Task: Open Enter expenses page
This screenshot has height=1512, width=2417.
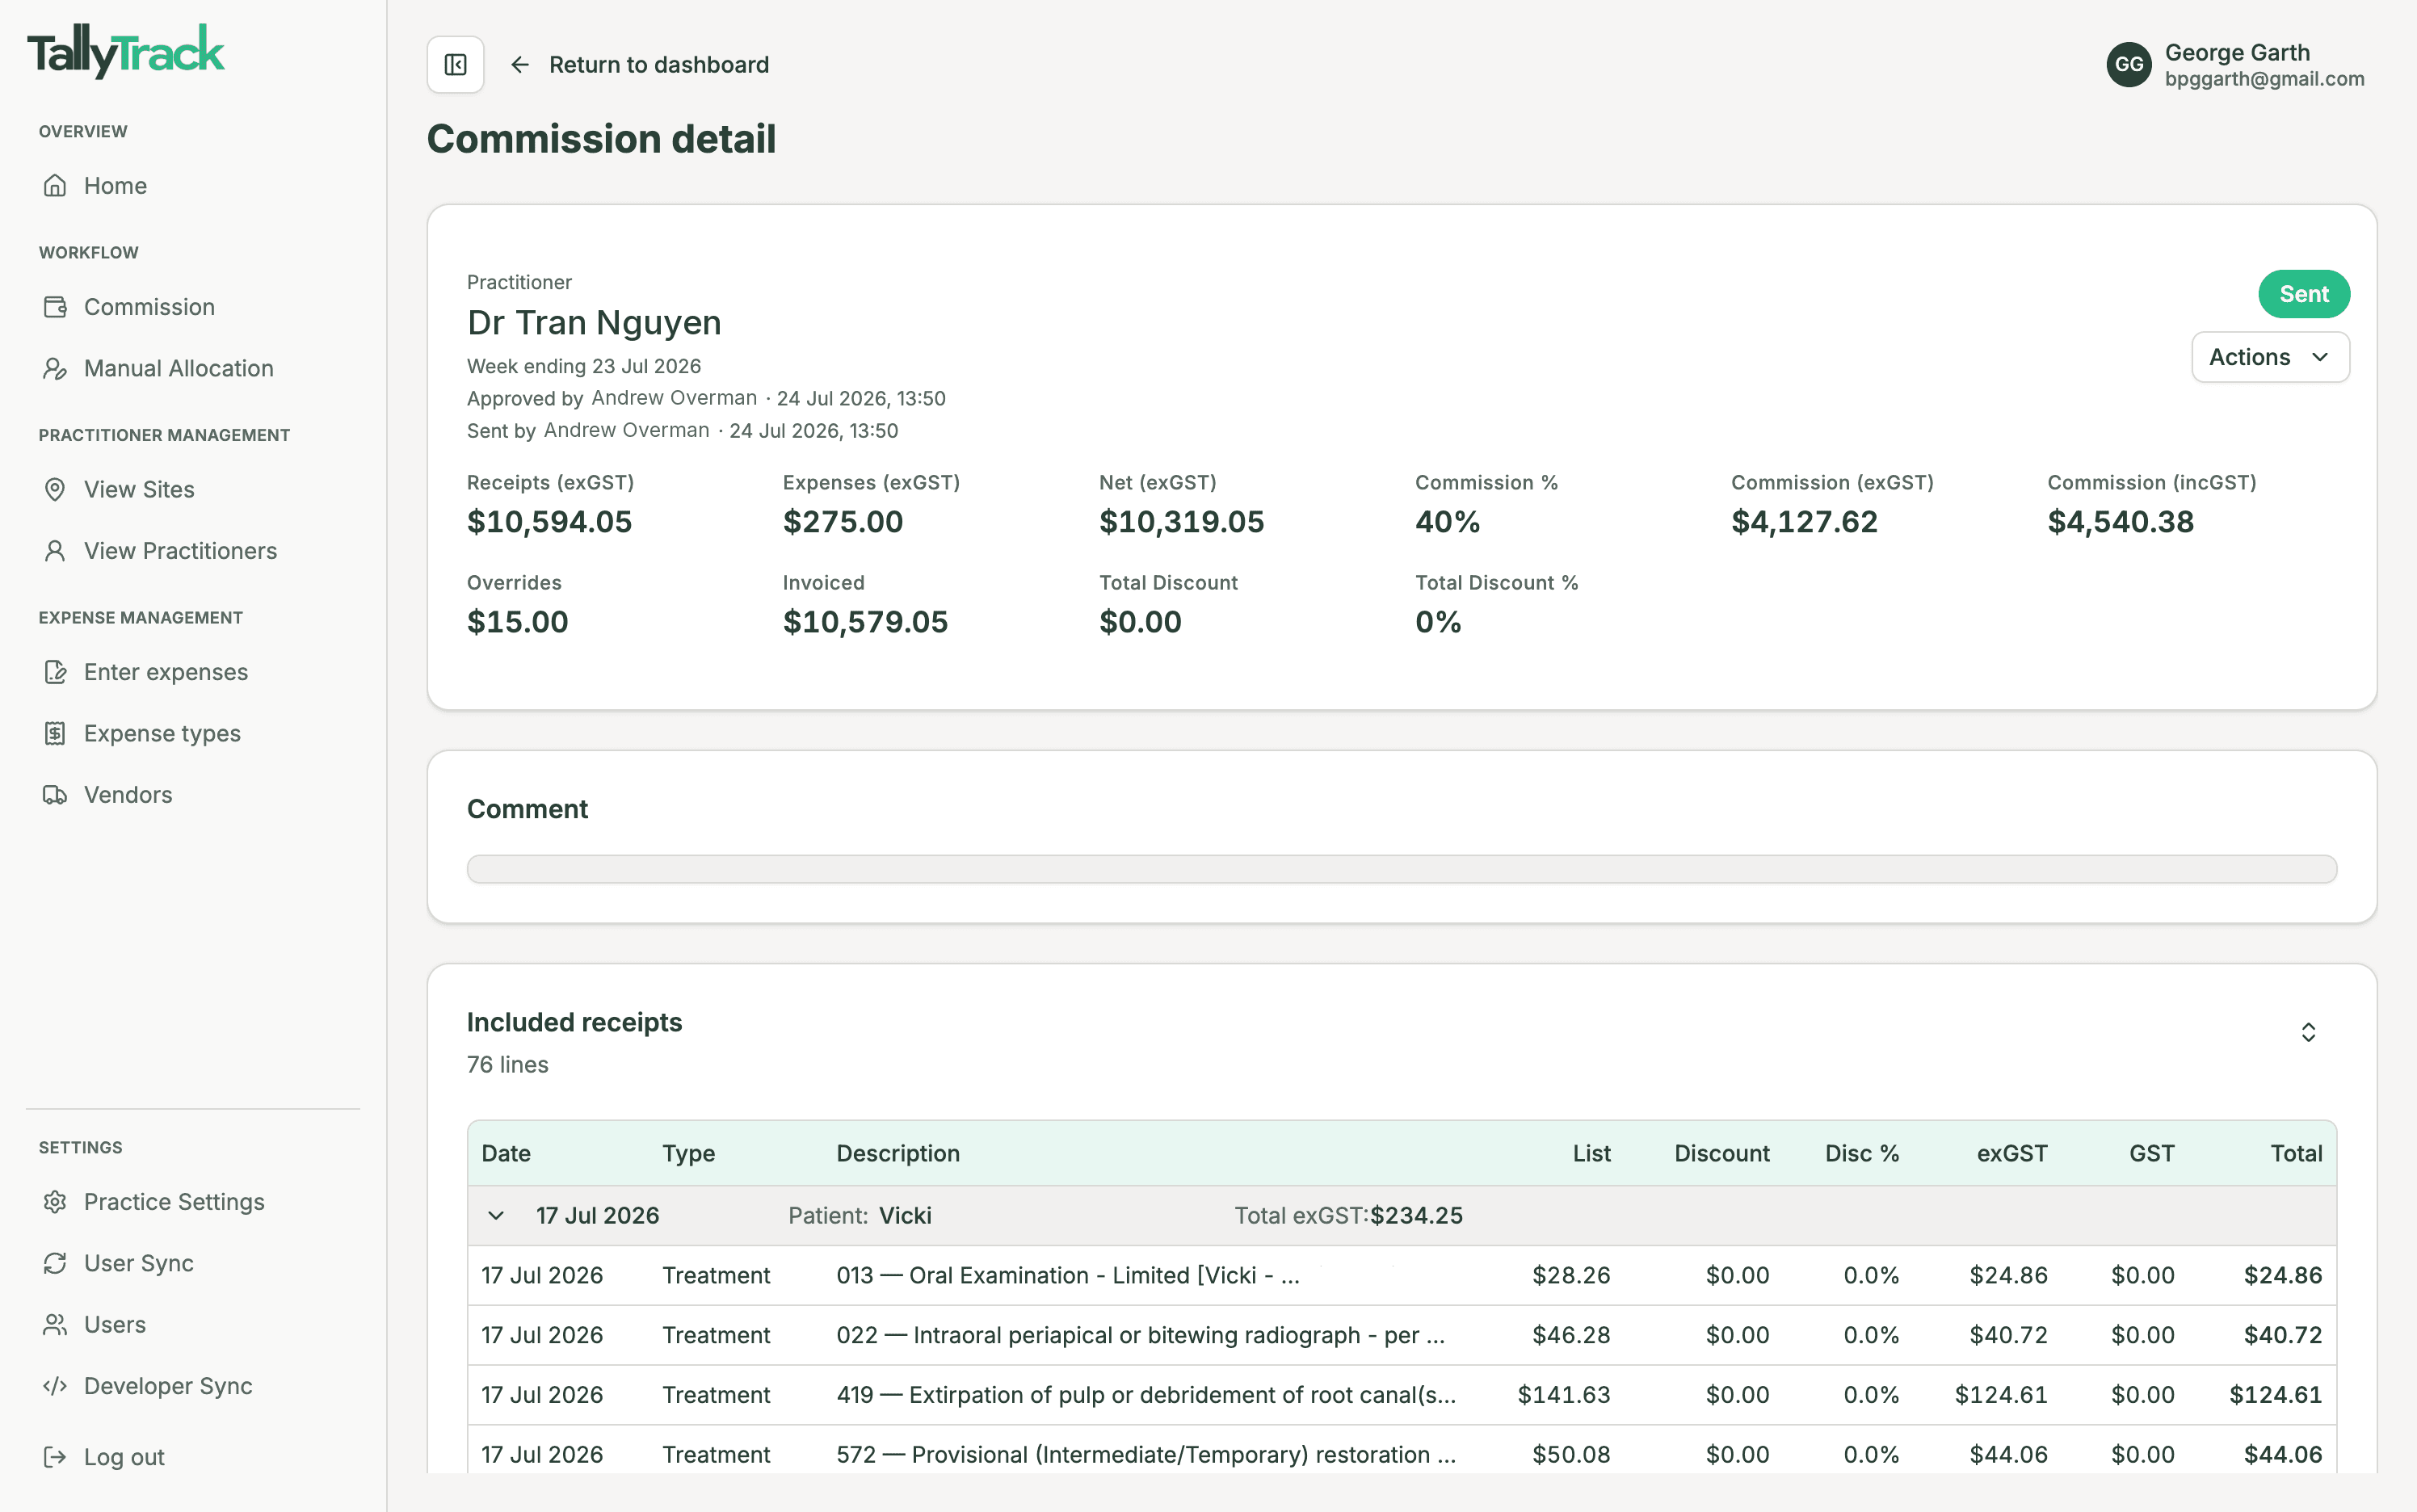Action: (166, 672)
